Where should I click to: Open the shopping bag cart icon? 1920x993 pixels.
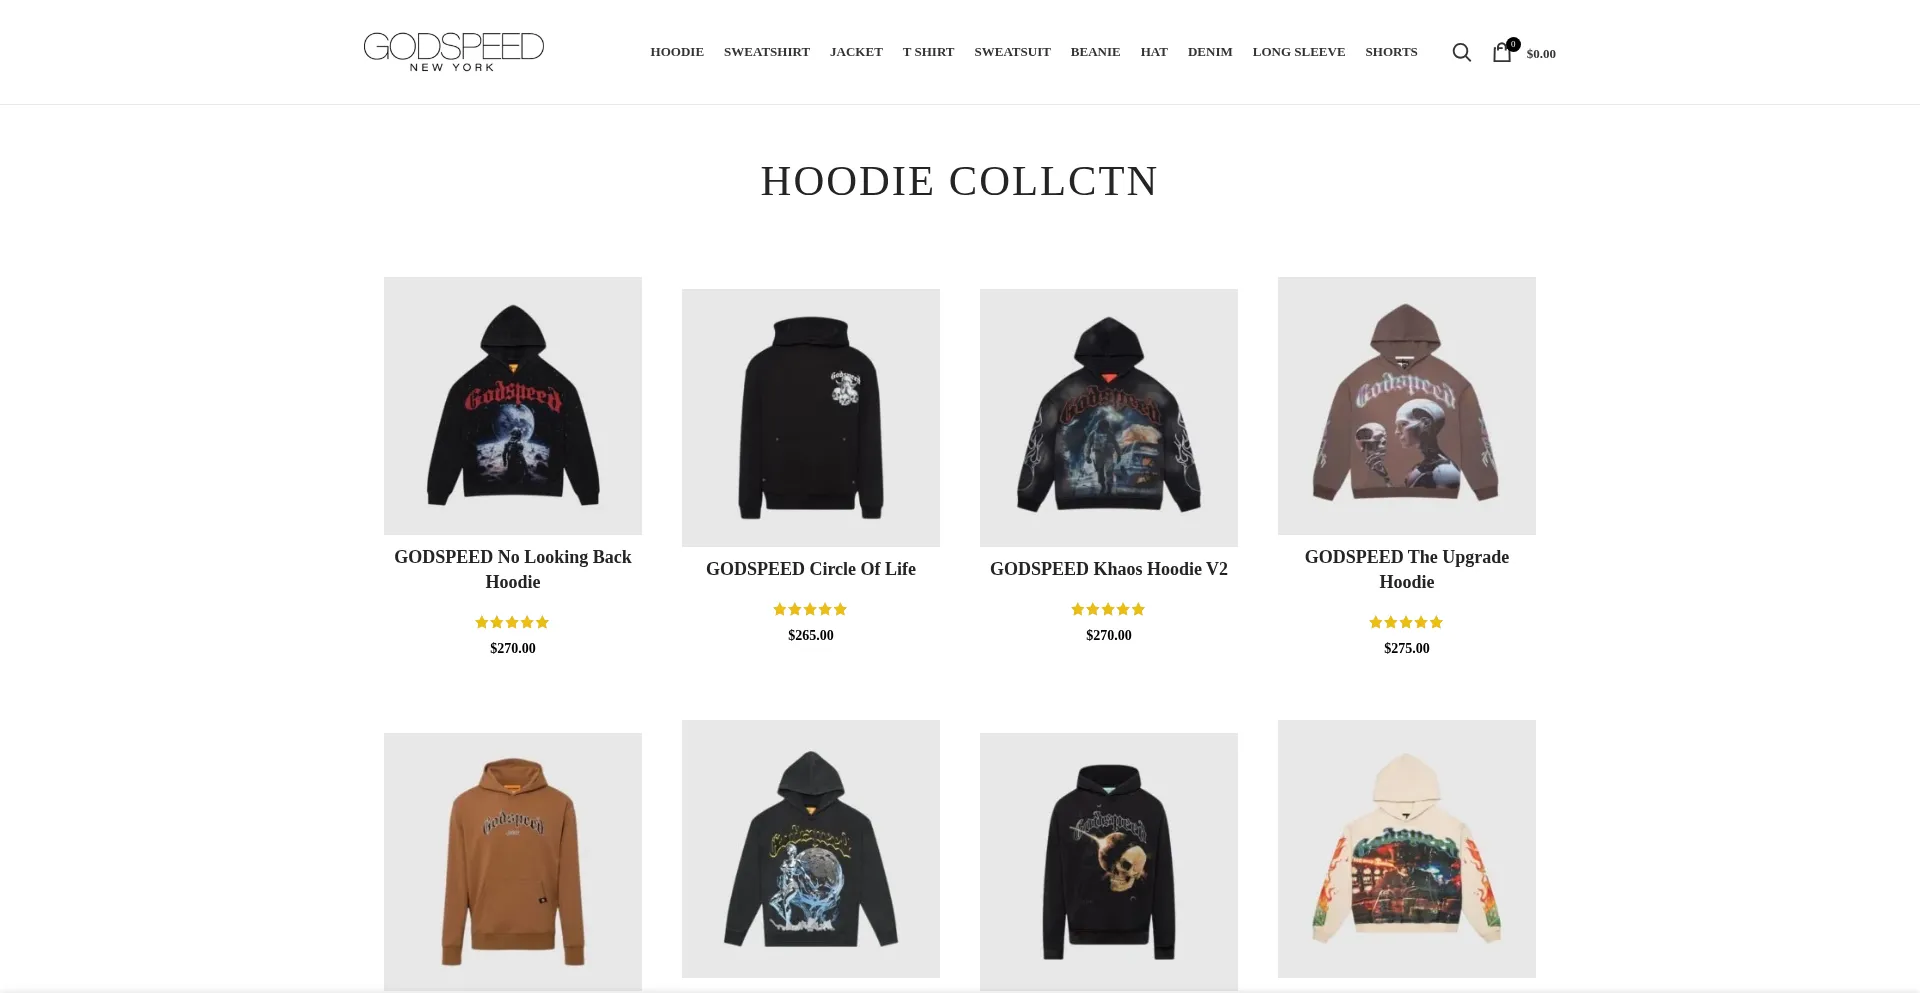1502,52
